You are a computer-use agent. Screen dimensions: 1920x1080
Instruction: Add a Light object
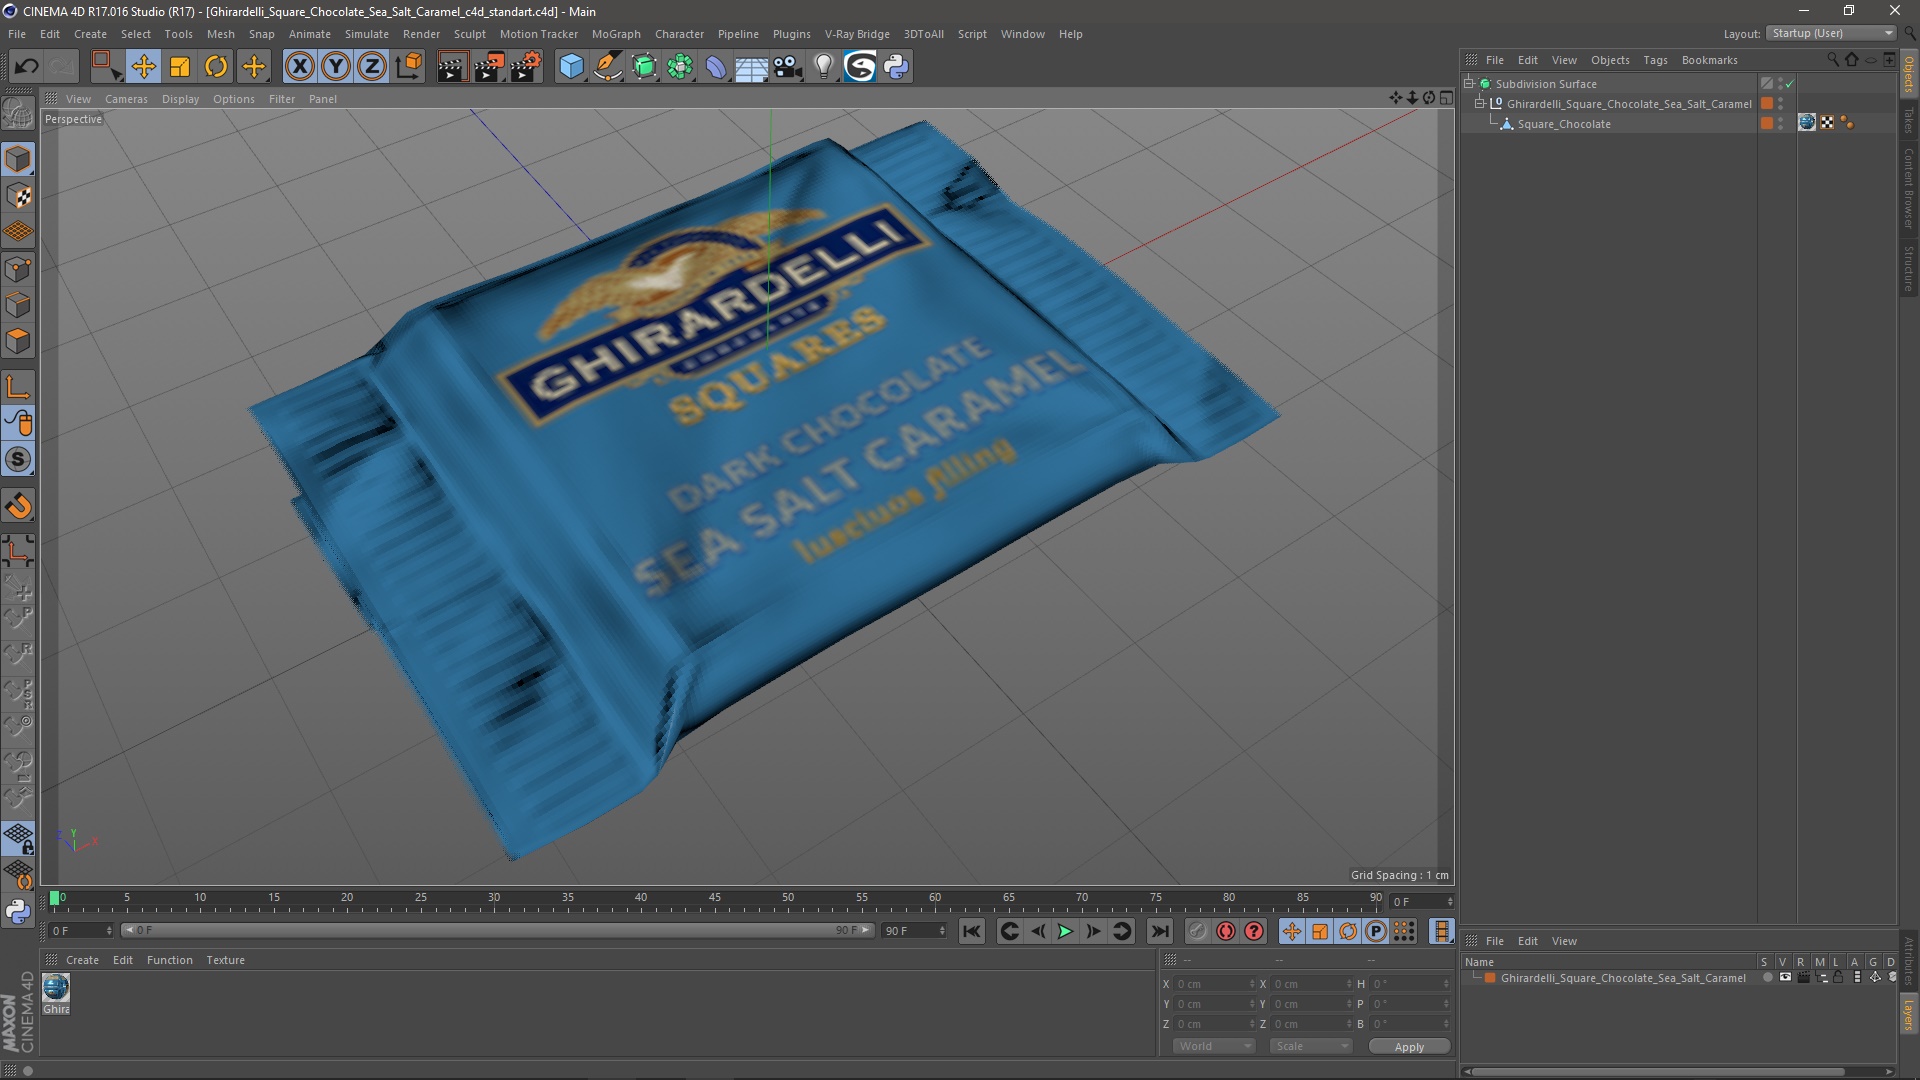click(823, 66)
